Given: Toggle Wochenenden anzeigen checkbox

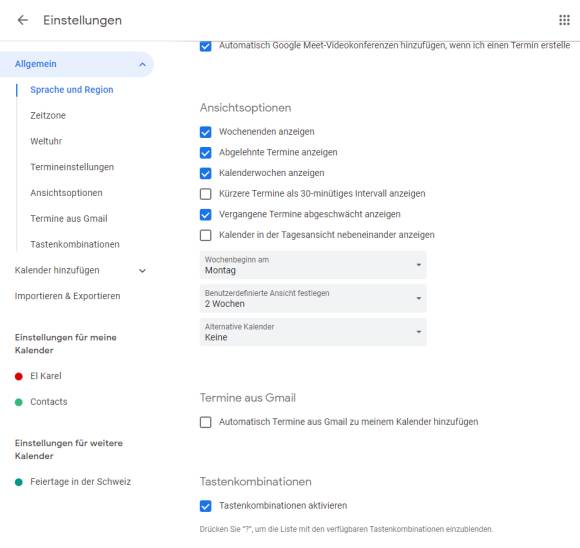Looking at the screenshot, I should click(x=205, y=132).
